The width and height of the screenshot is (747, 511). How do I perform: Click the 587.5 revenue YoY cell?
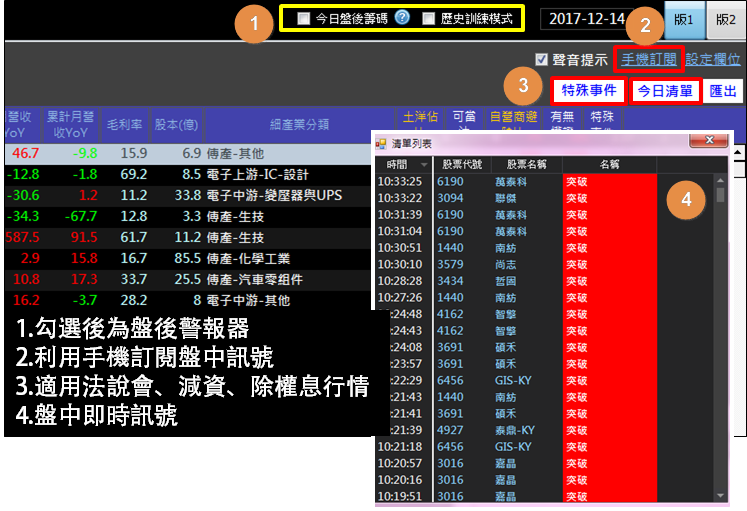point(23,237)
